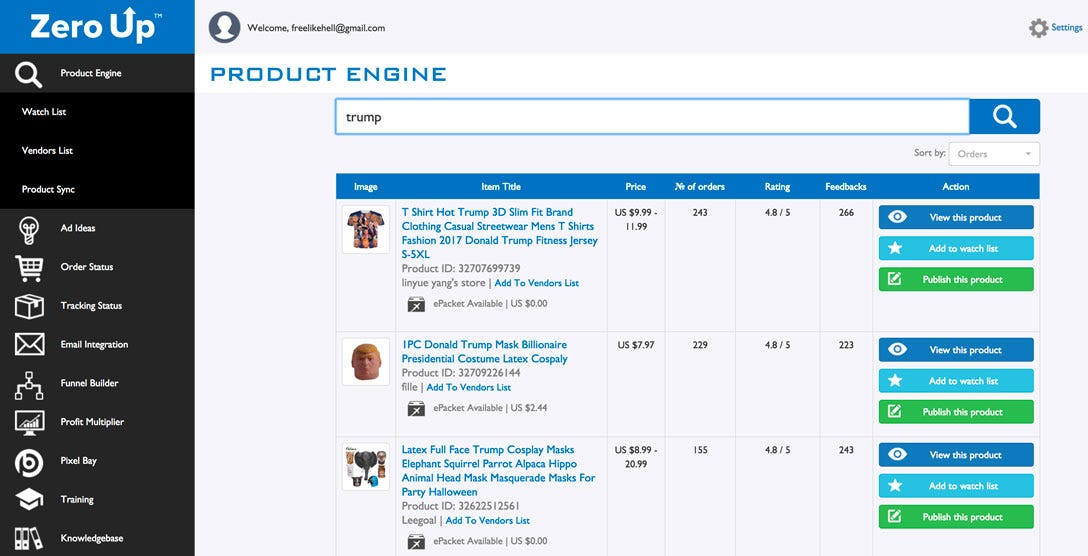Screen dimensions: 1088x556
Task: Click the star icon in the Latex Full Face row
Action: (x=895, y=485)
